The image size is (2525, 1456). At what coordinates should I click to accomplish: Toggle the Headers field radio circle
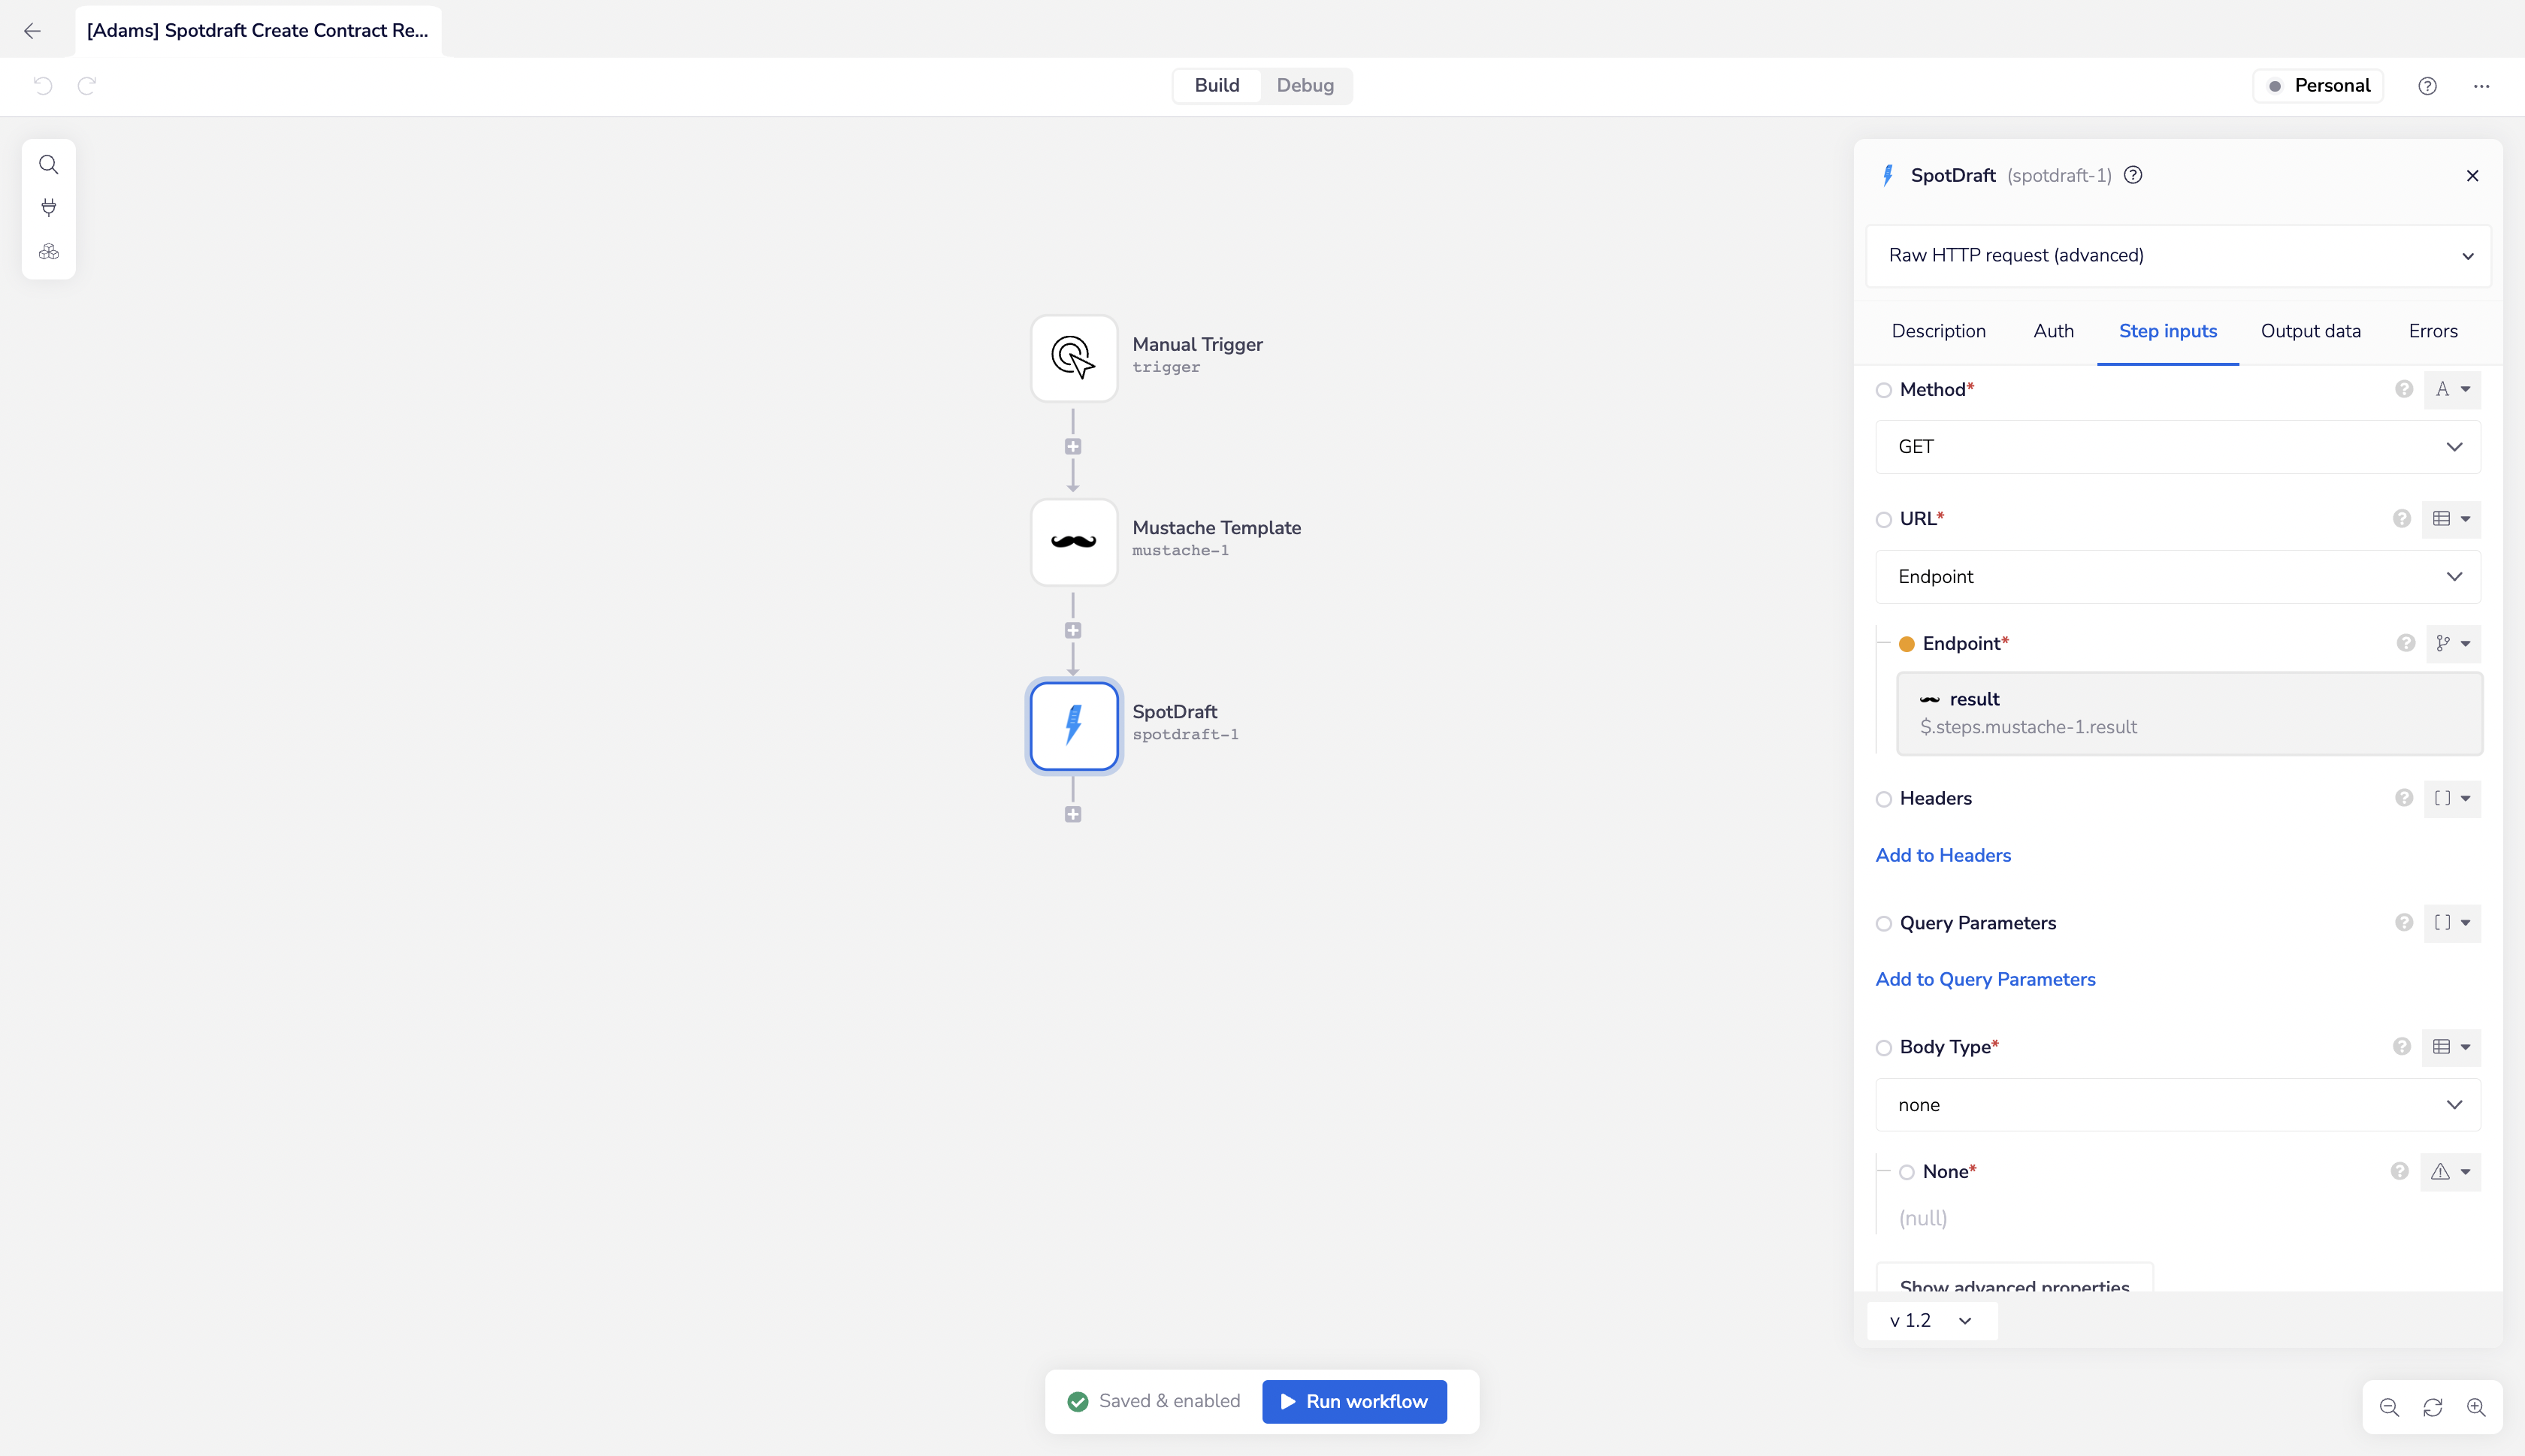point(1884,799)
